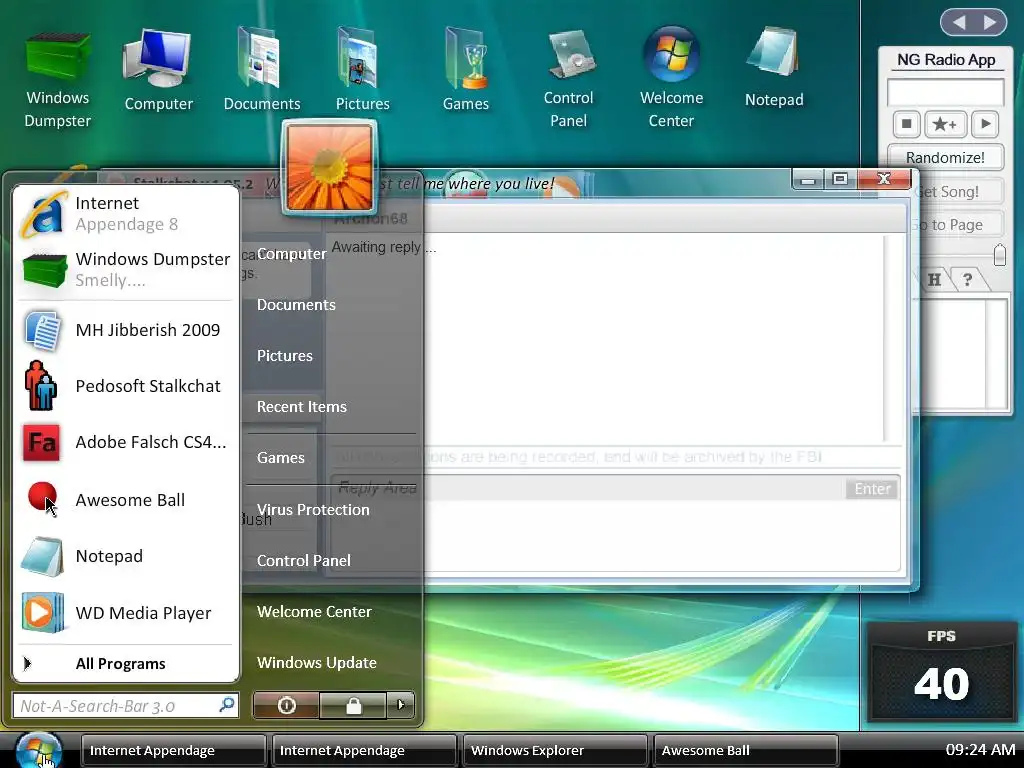Switch to second Internet Appendage taskbar button
1024x768 pixels.
pos(364,750)
